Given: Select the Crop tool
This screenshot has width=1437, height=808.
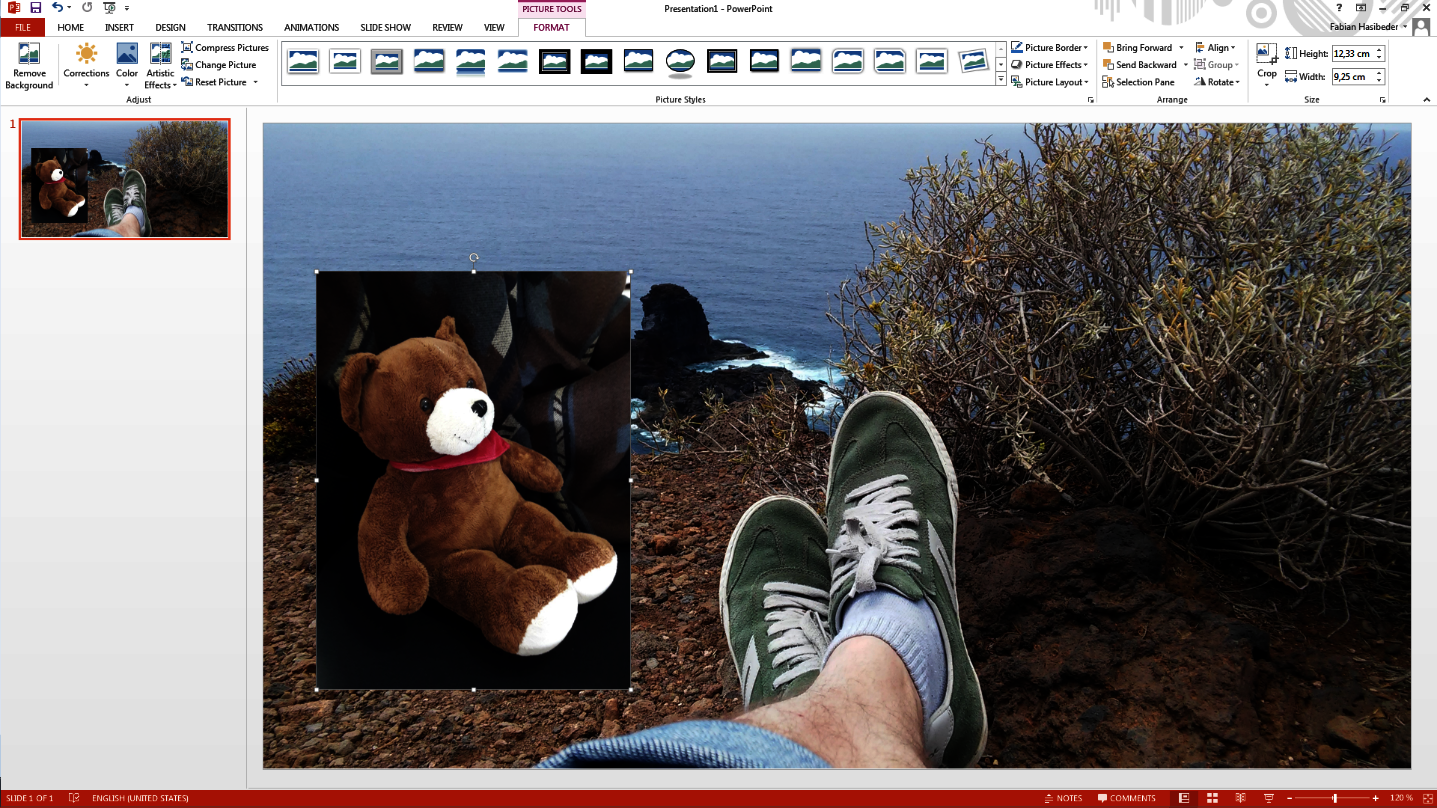Looking at the screenshot, I should pyautogui.click(x=1266, y=62).
